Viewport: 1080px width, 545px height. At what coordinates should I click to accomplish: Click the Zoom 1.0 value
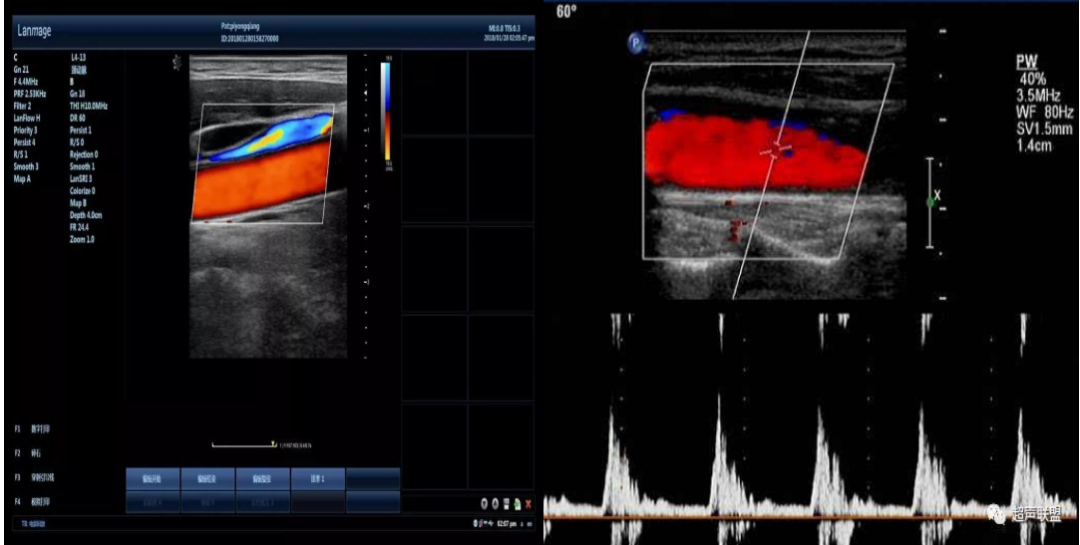pos(83,239)
